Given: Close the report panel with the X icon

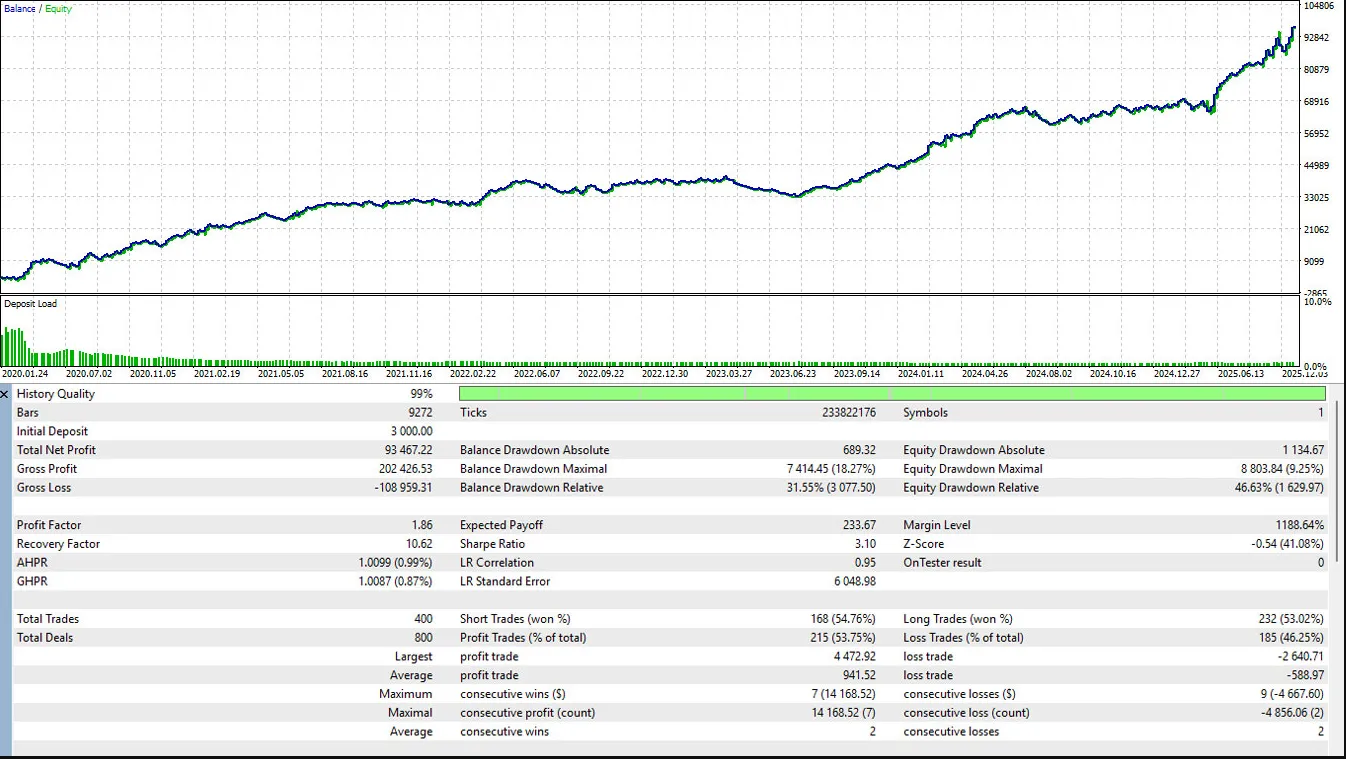Looking at the screenshot, I should coord(5,394).
